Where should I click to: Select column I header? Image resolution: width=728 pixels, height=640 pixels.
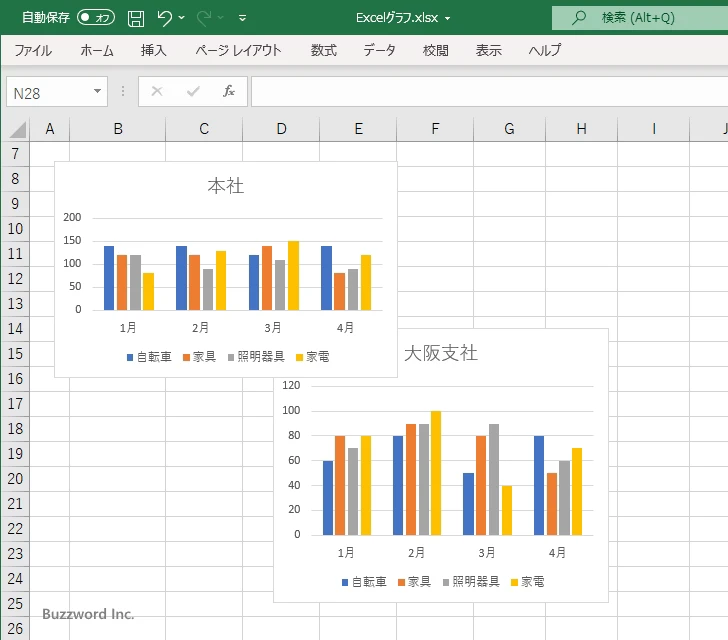coord(654,129)
